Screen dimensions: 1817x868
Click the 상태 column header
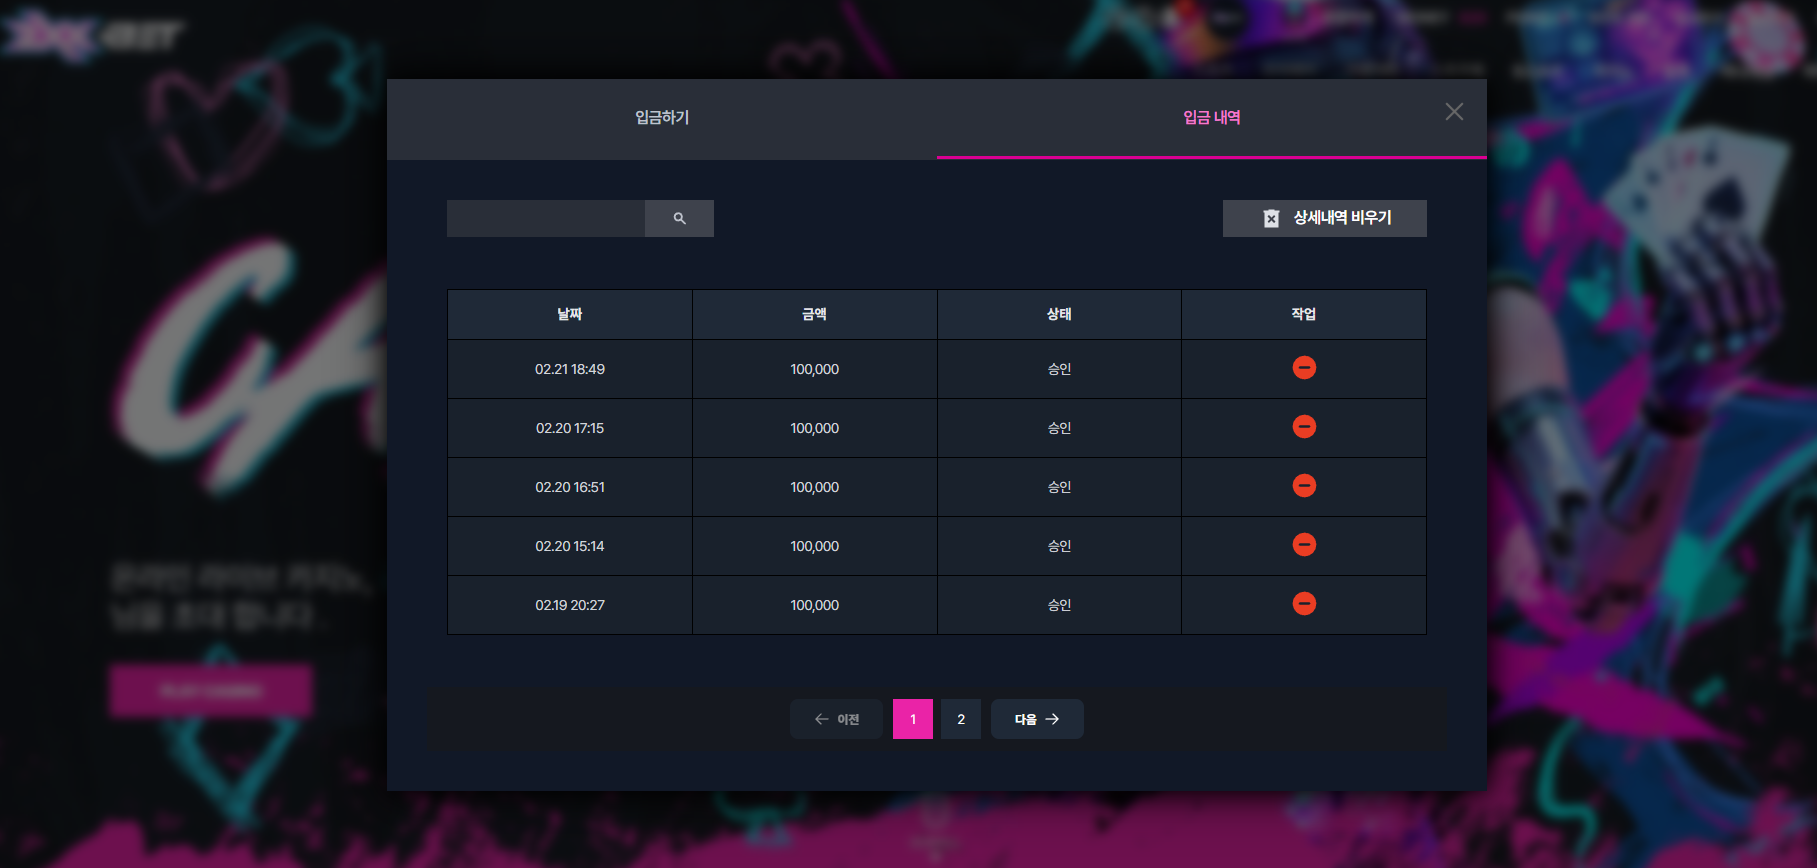coord(1059,314)
